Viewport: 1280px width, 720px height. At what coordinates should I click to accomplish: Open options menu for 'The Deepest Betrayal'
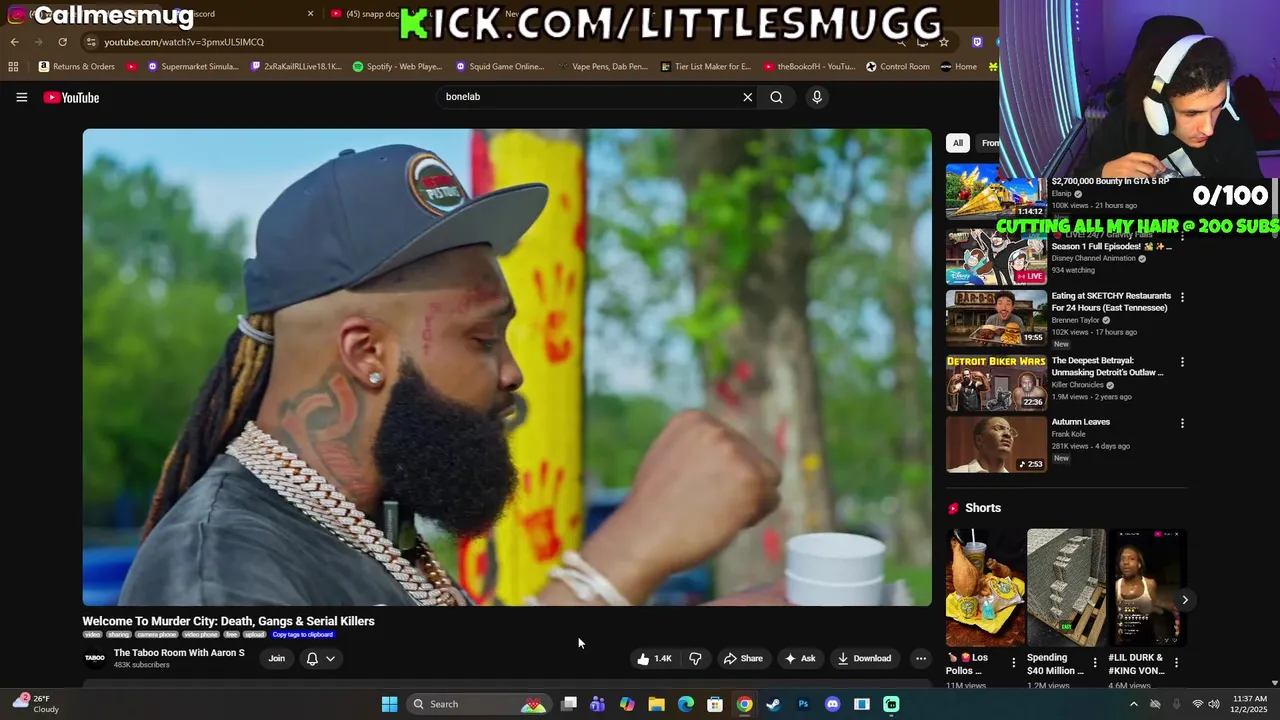[x=1182, y=362]
